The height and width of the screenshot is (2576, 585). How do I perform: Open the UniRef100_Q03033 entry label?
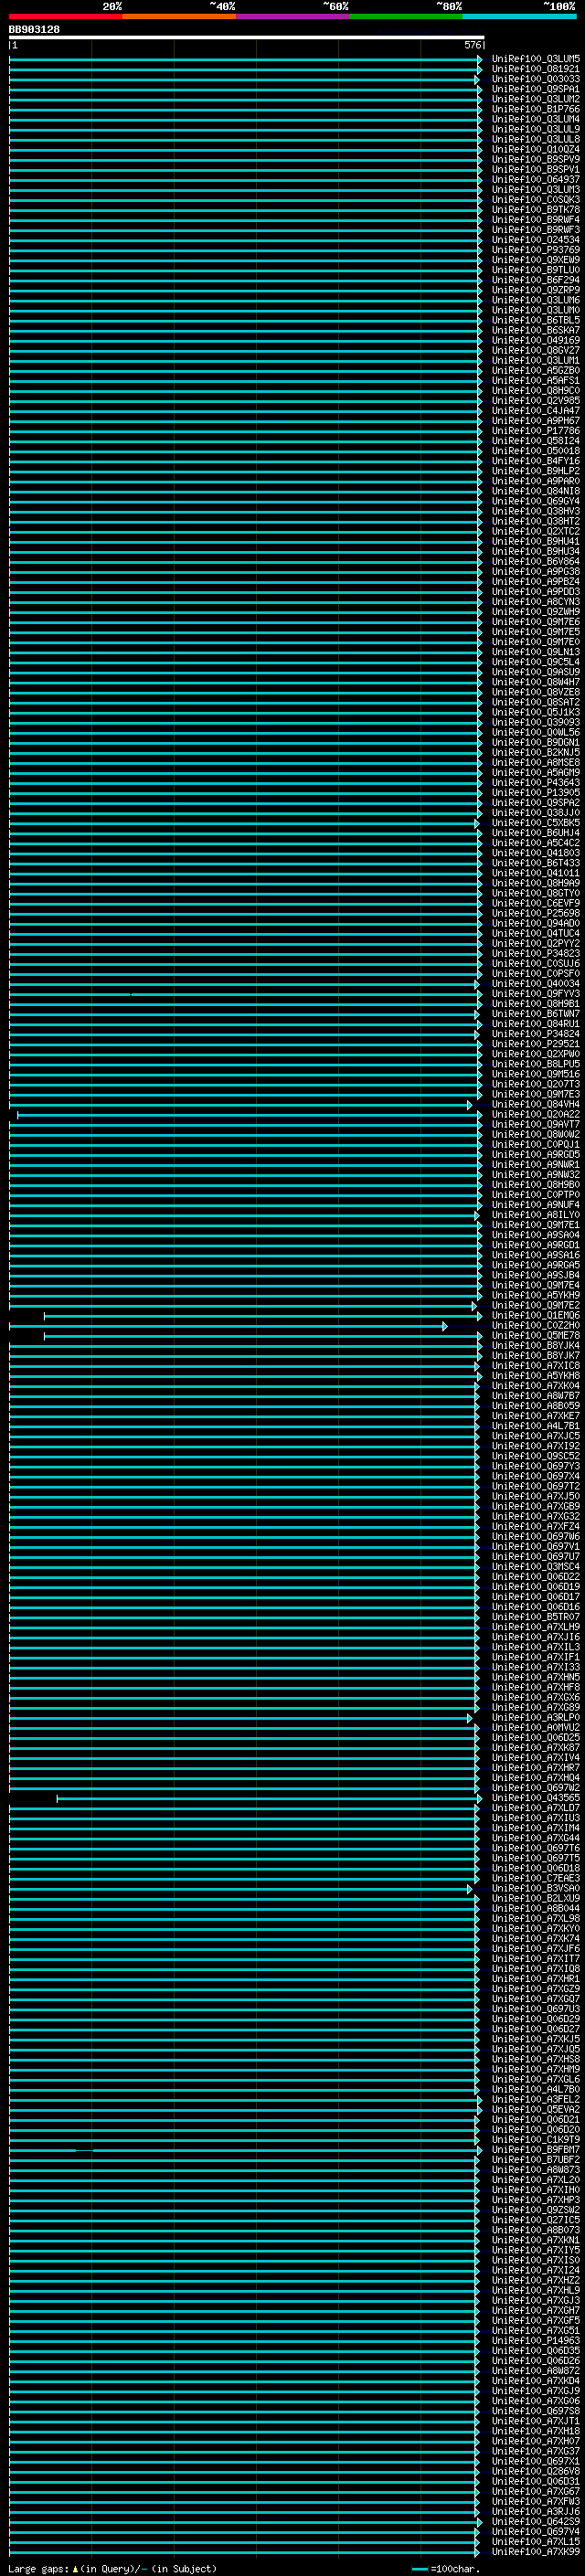click(535, 79)
